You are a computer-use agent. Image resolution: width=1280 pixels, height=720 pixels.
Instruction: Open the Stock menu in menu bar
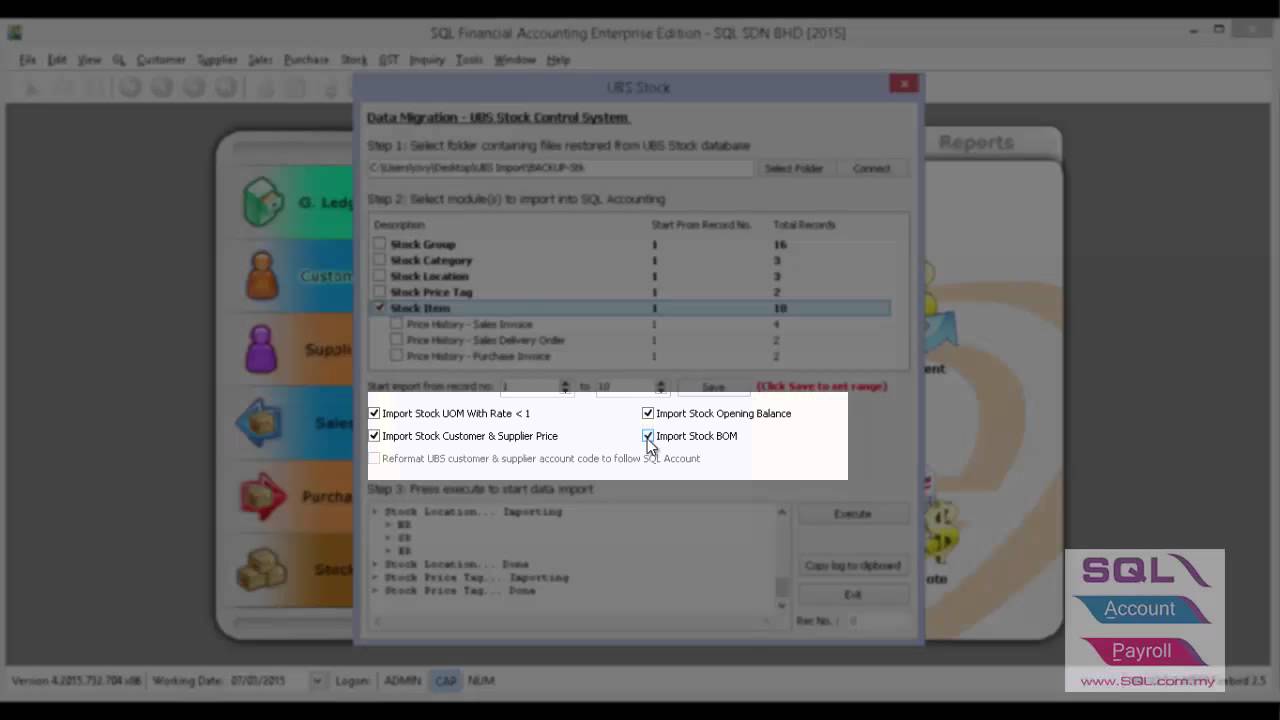pos(354,60)
